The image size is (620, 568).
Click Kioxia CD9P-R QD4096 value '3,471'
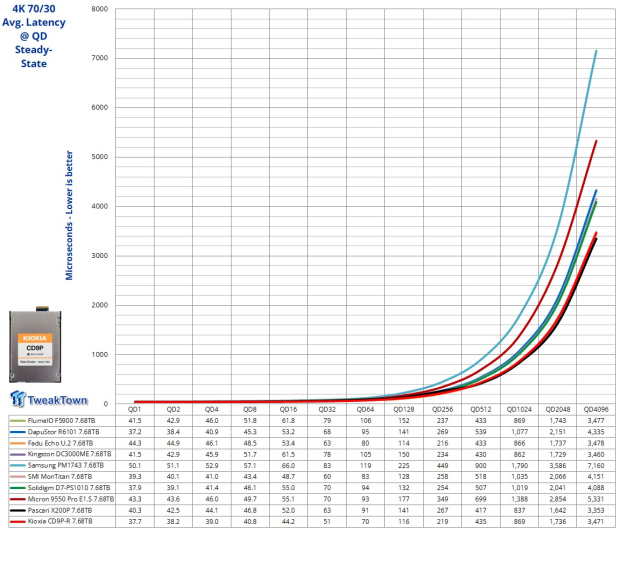pos(596,522)
